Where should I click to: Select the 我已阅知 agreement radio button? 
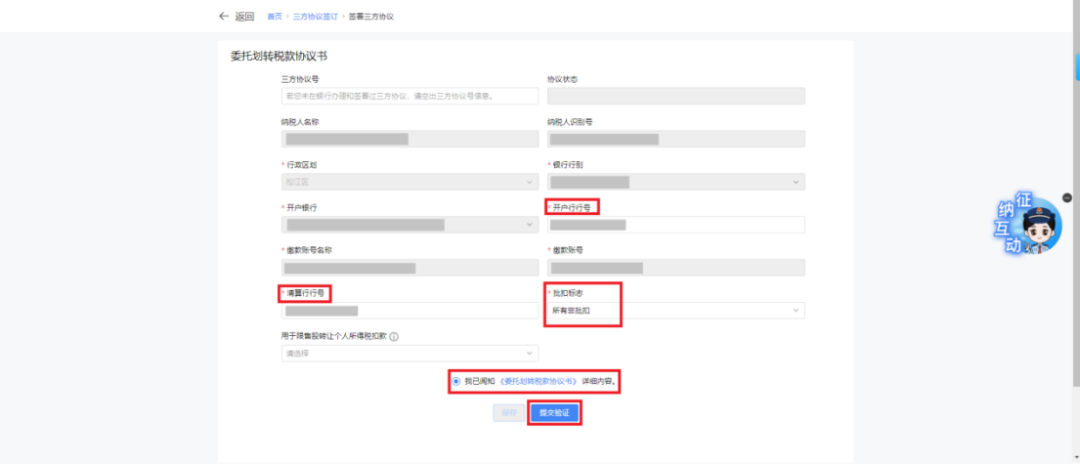[456, 381]
